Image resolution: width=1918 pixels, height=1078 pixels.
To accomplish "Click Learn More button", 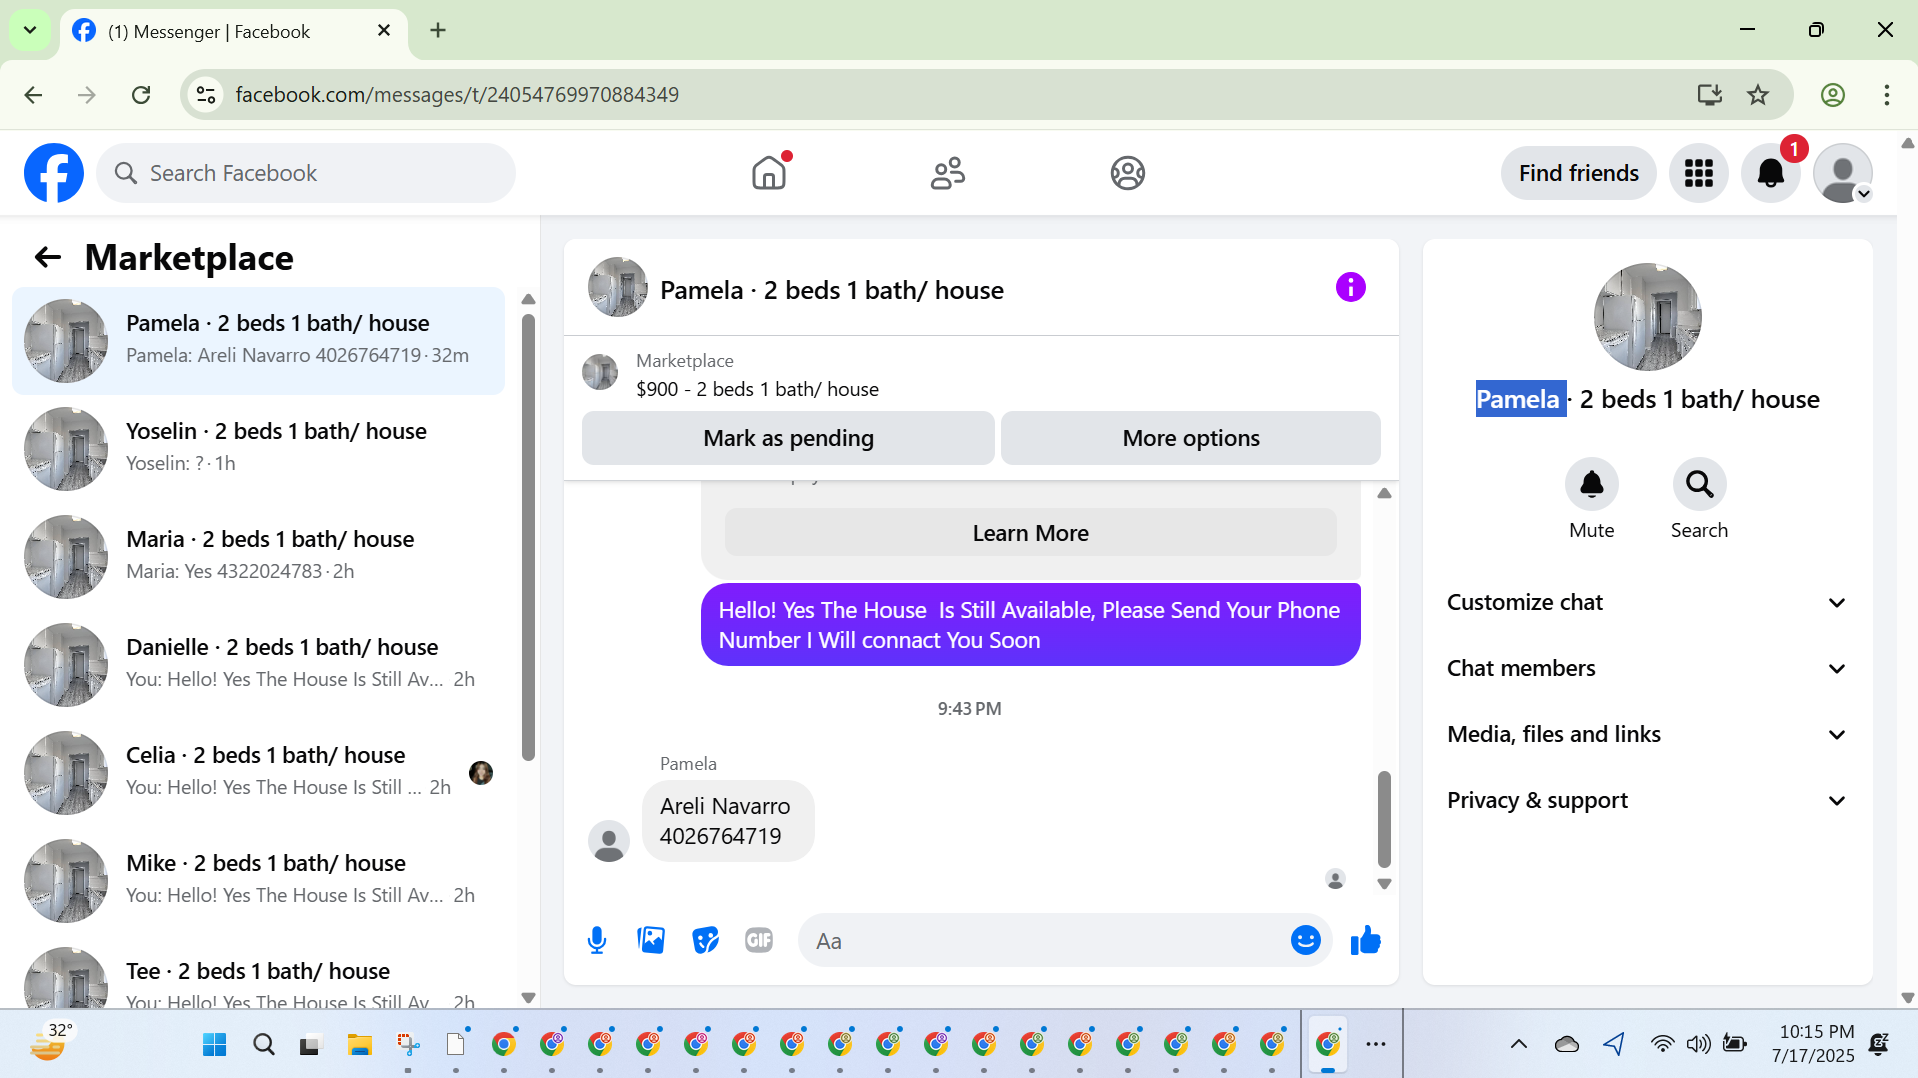I will click(1030, 533).
